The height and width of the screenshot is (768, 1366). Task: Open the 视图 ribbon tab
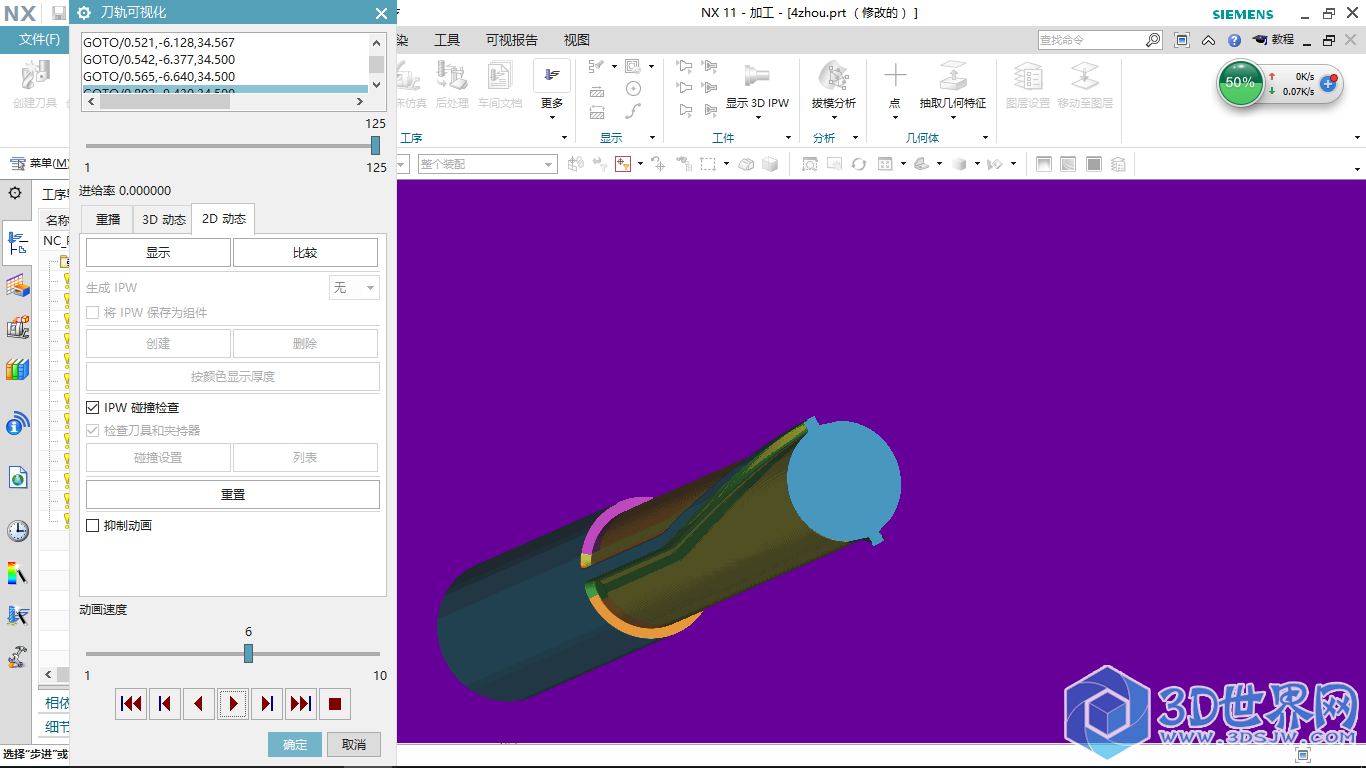(x=576, y=40)
